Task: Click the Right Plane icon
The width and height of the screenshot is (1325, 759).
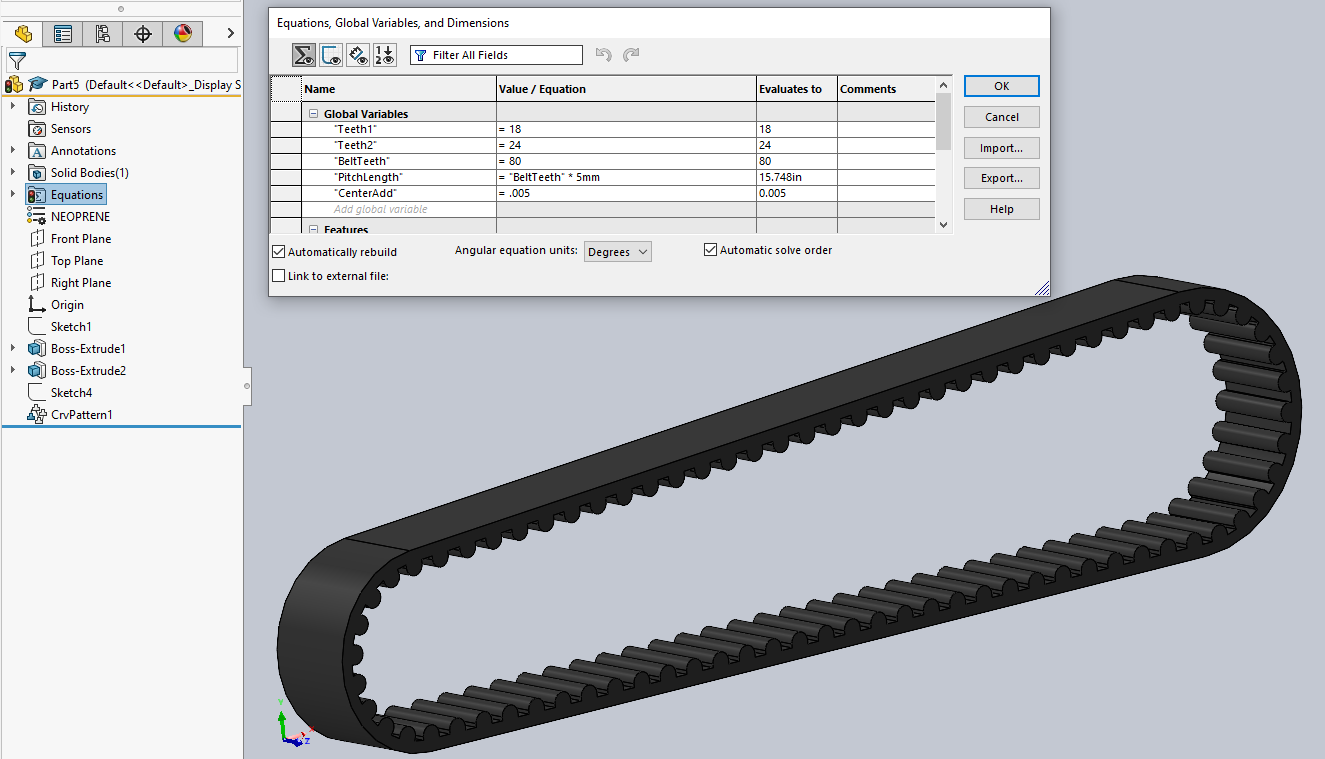Action: coord(37,283)
